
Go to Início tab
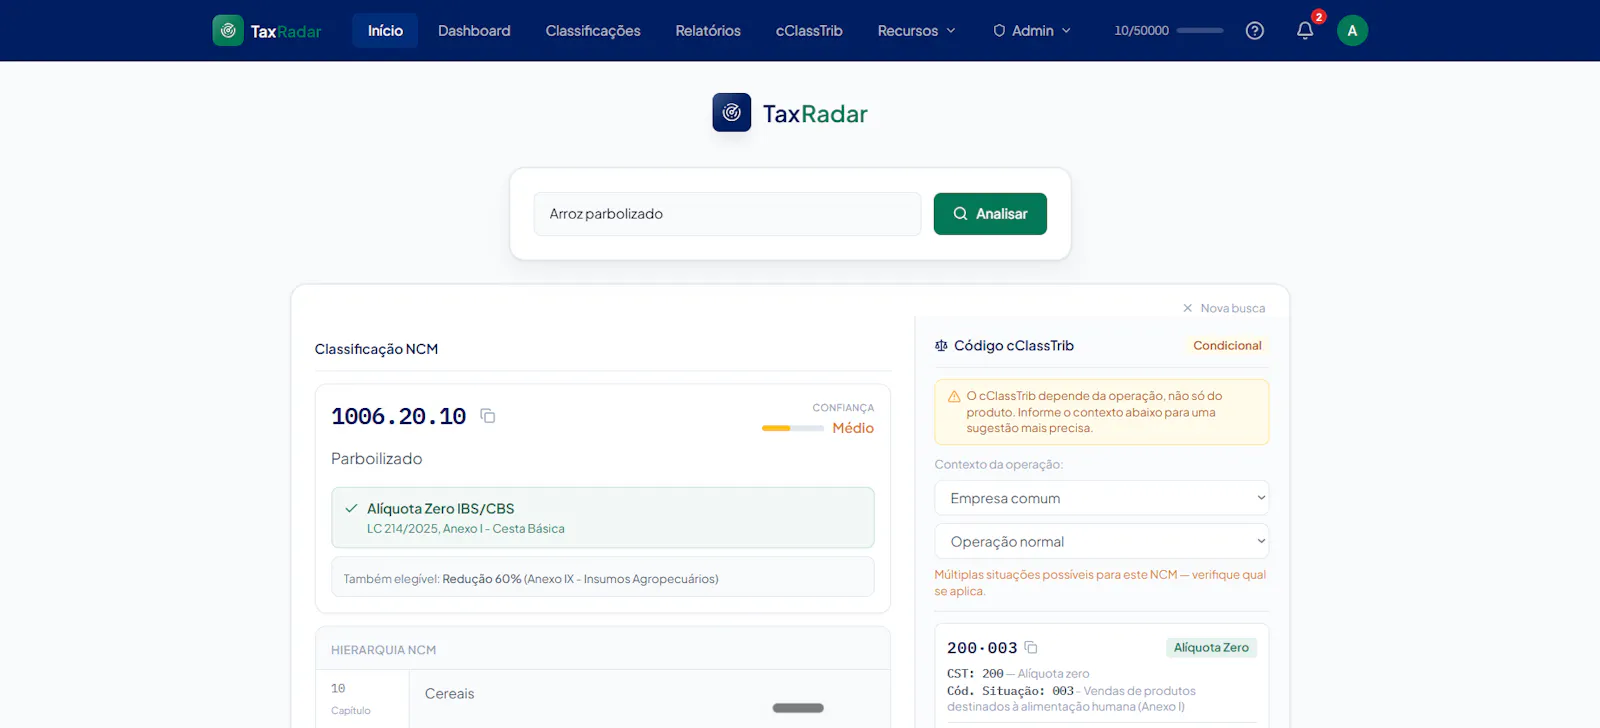click(385, 31)
